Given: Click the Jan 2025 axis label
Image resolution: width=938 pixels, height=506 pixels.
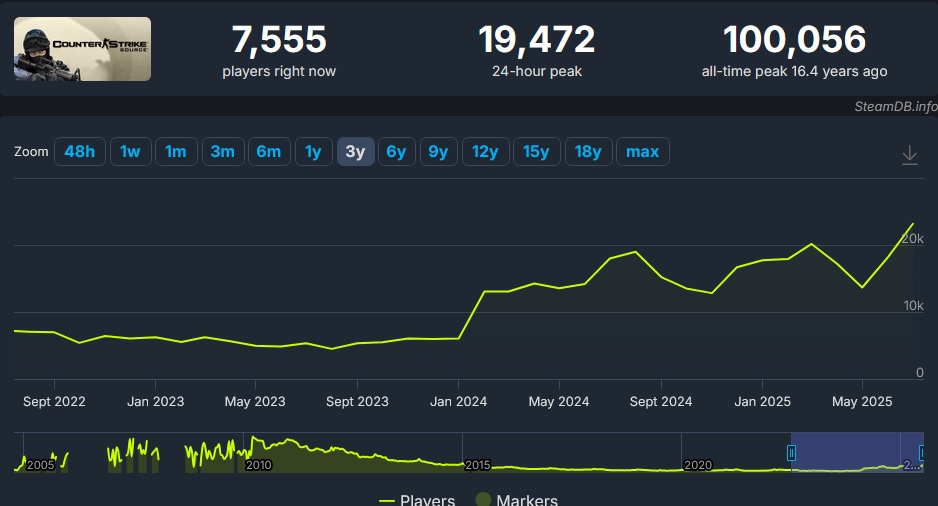Looking at the screenshot, I should click(x=762, y=401).
